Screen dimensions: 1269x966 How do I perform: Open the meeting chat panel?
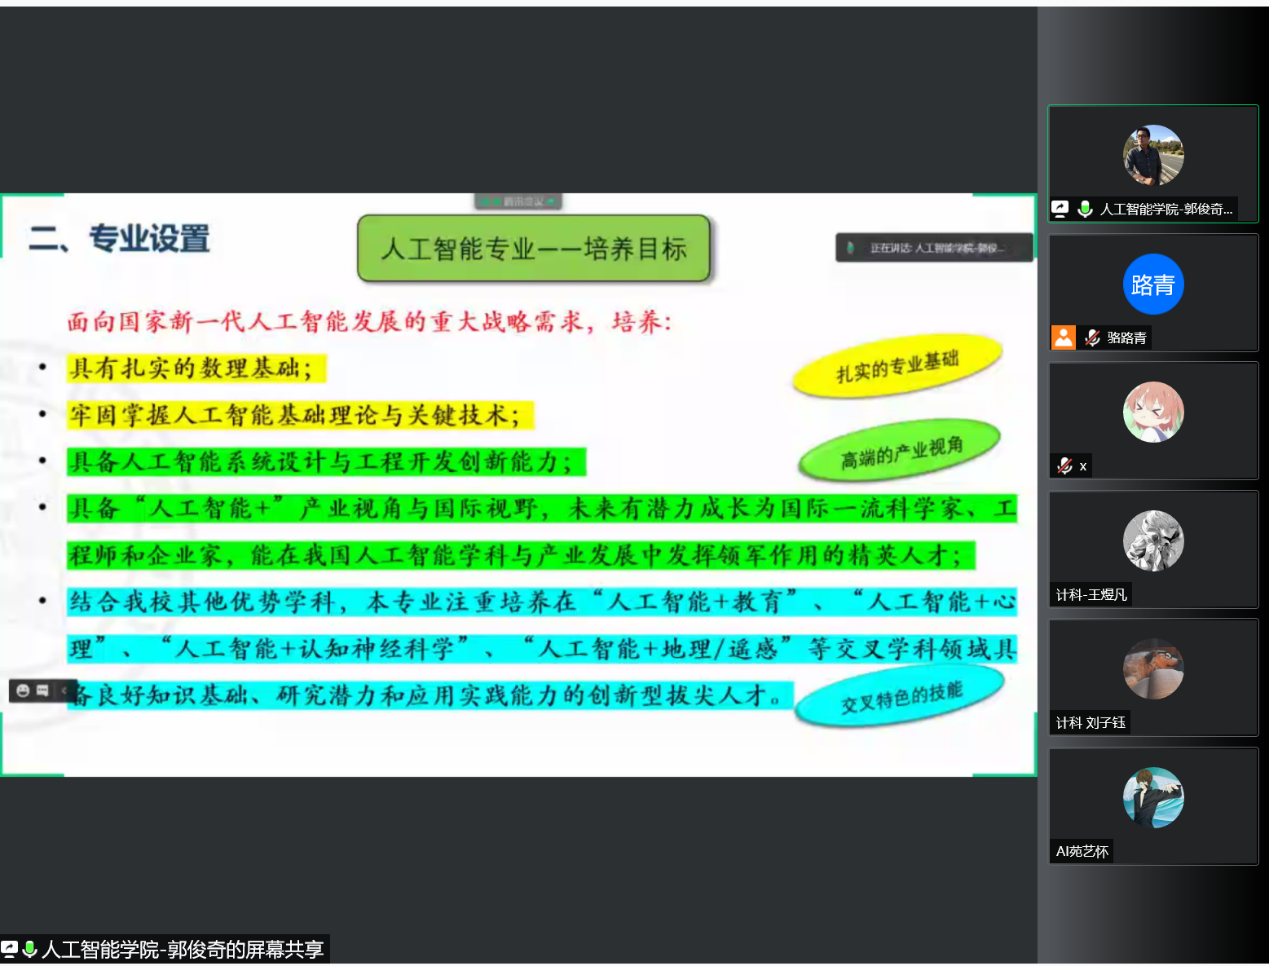[42, 689]
